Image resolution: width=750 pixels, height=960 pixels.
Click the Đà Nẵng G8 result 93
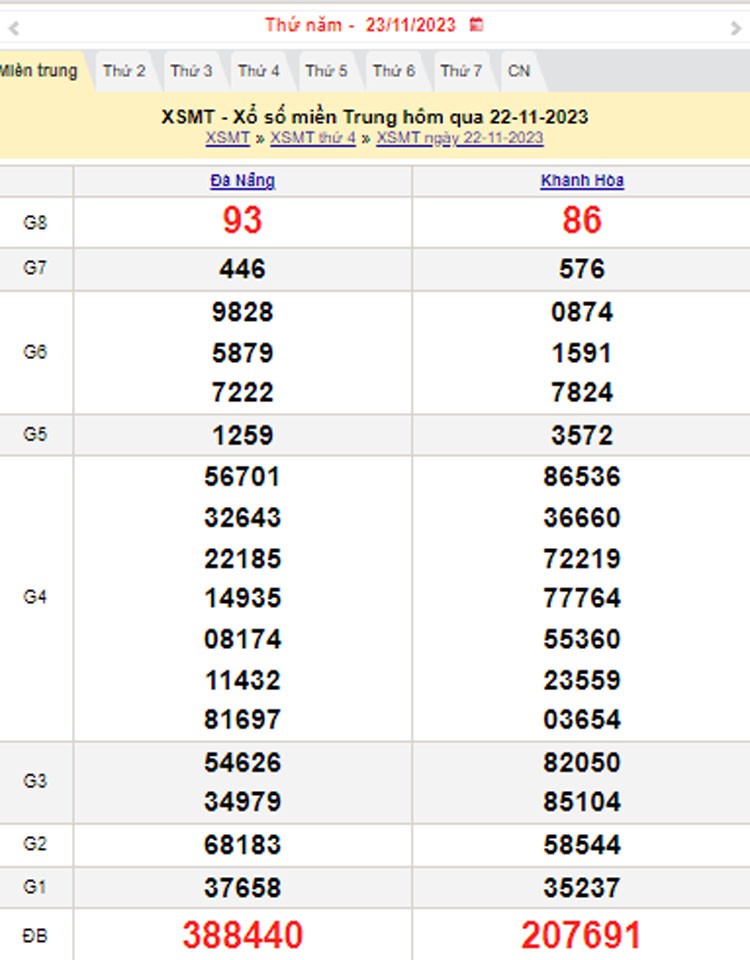242,221
